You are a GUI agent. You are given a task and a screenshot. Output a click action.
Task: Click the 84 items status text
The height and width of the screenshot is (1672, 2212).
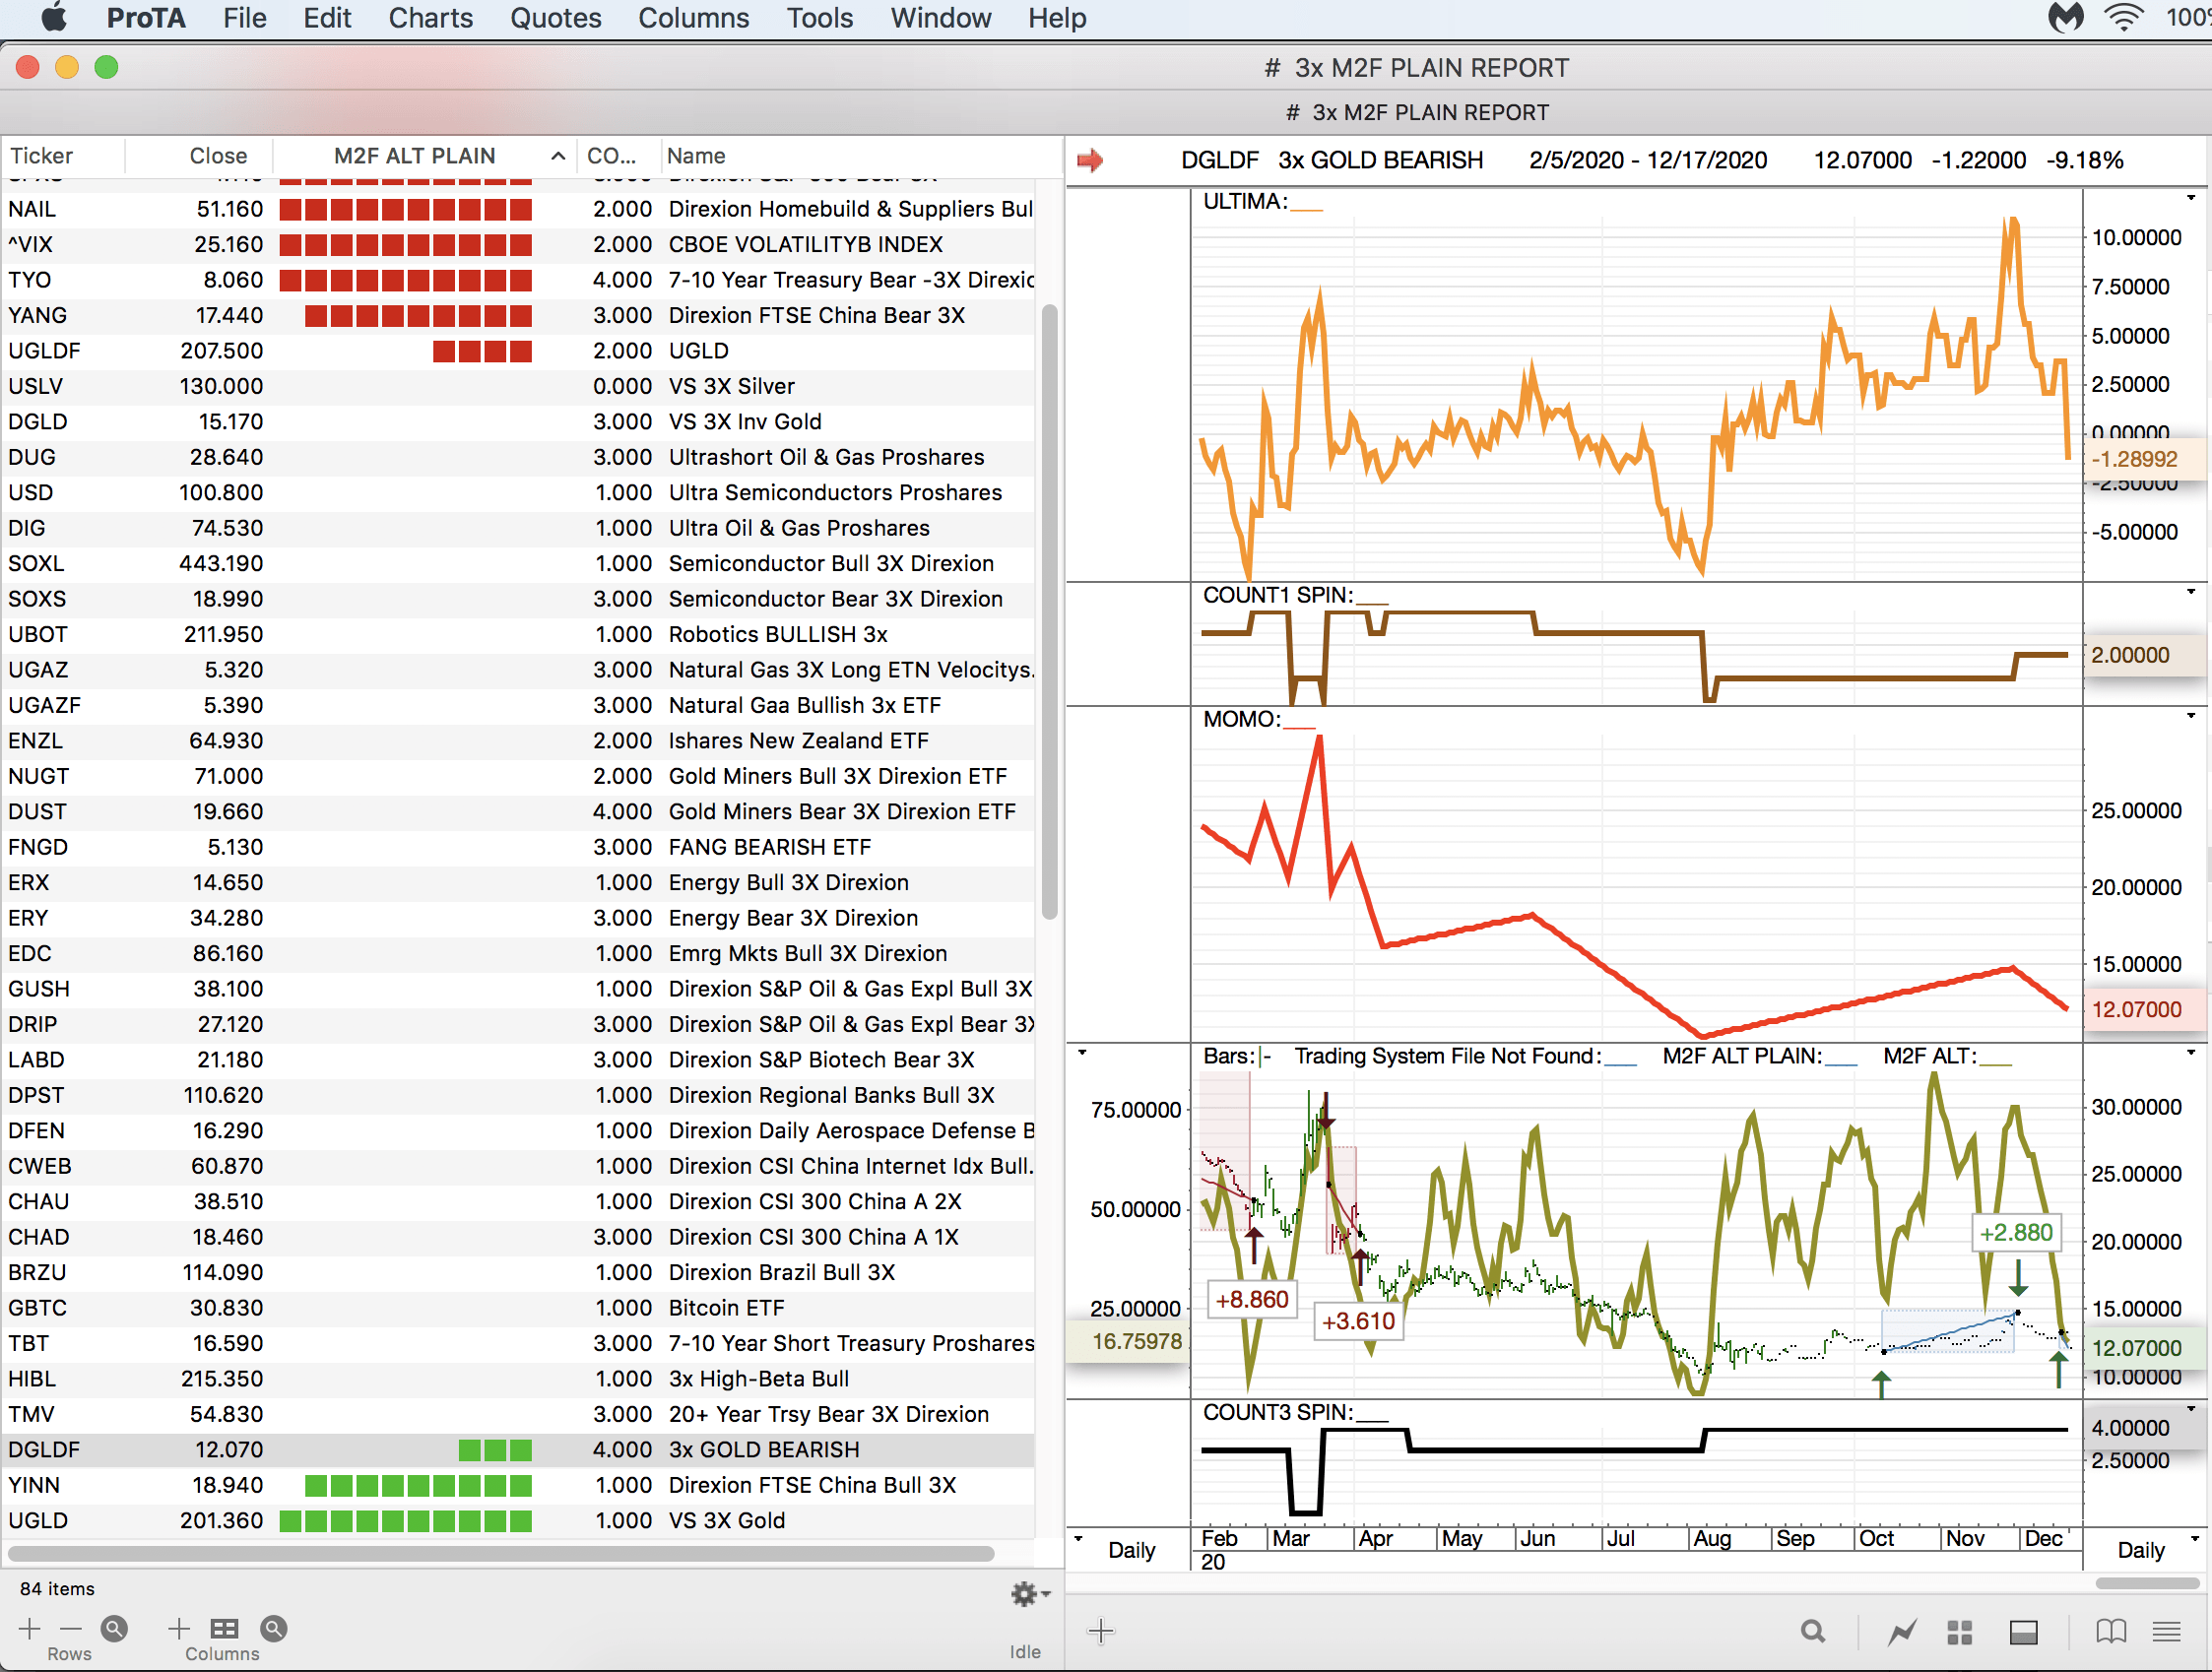(57, 1589)
